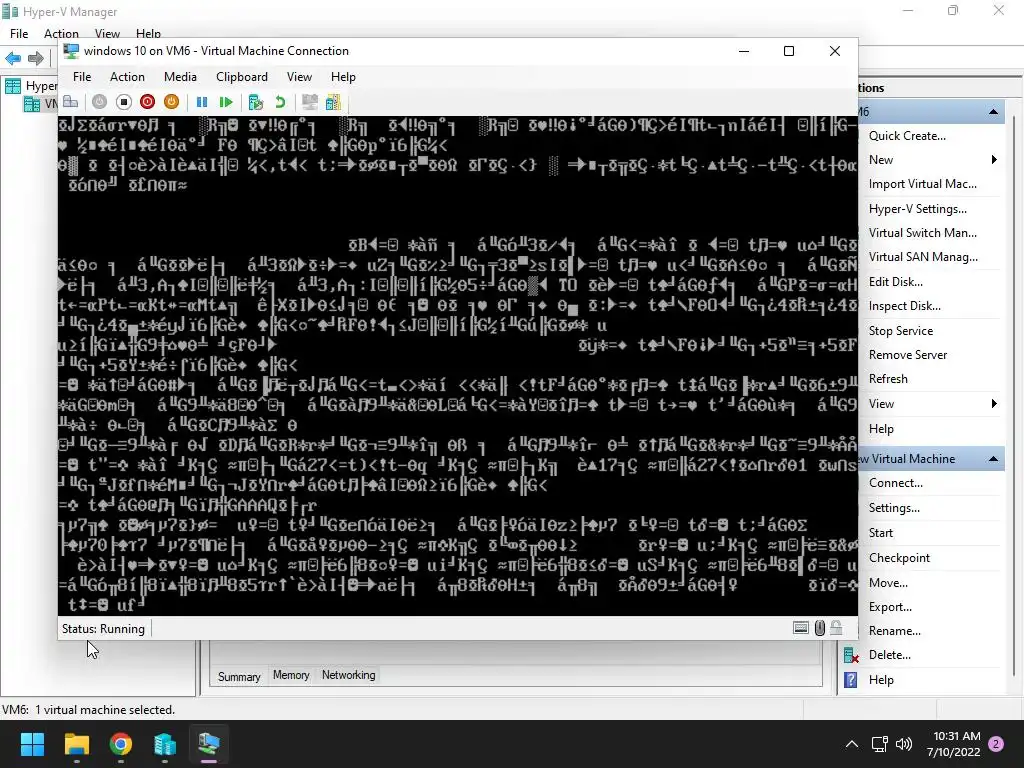This screenshot has width=1024, height=768.
Task: Reset the VM with green play icon
Action: (x=226, y=102)
